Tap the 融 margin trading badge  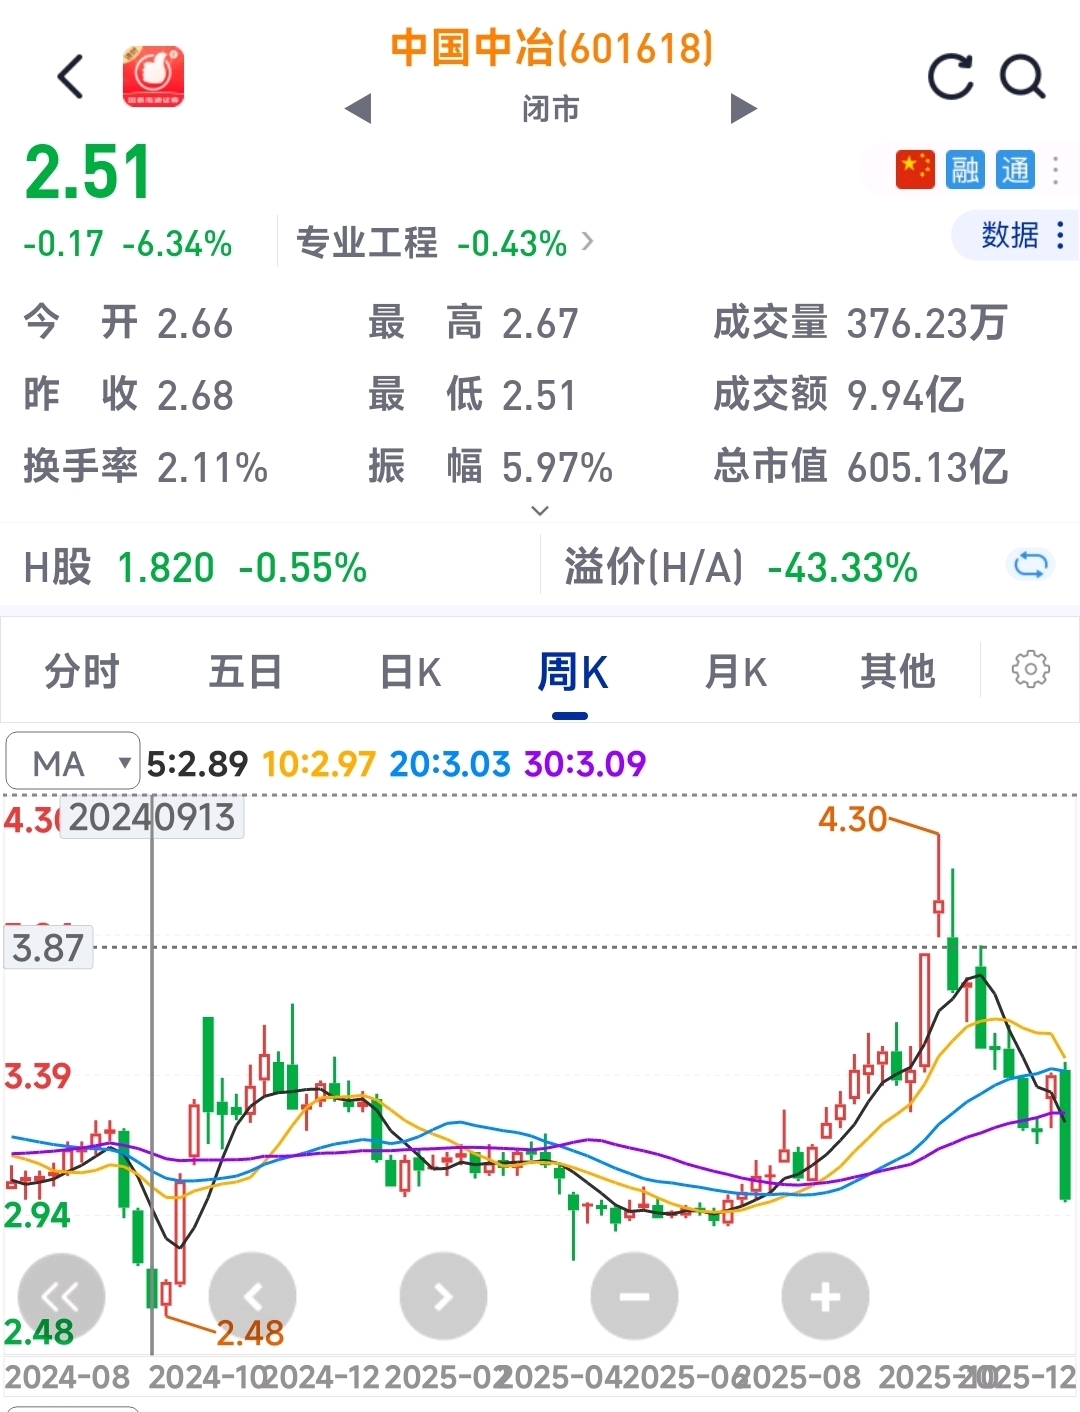click(965, 170)
